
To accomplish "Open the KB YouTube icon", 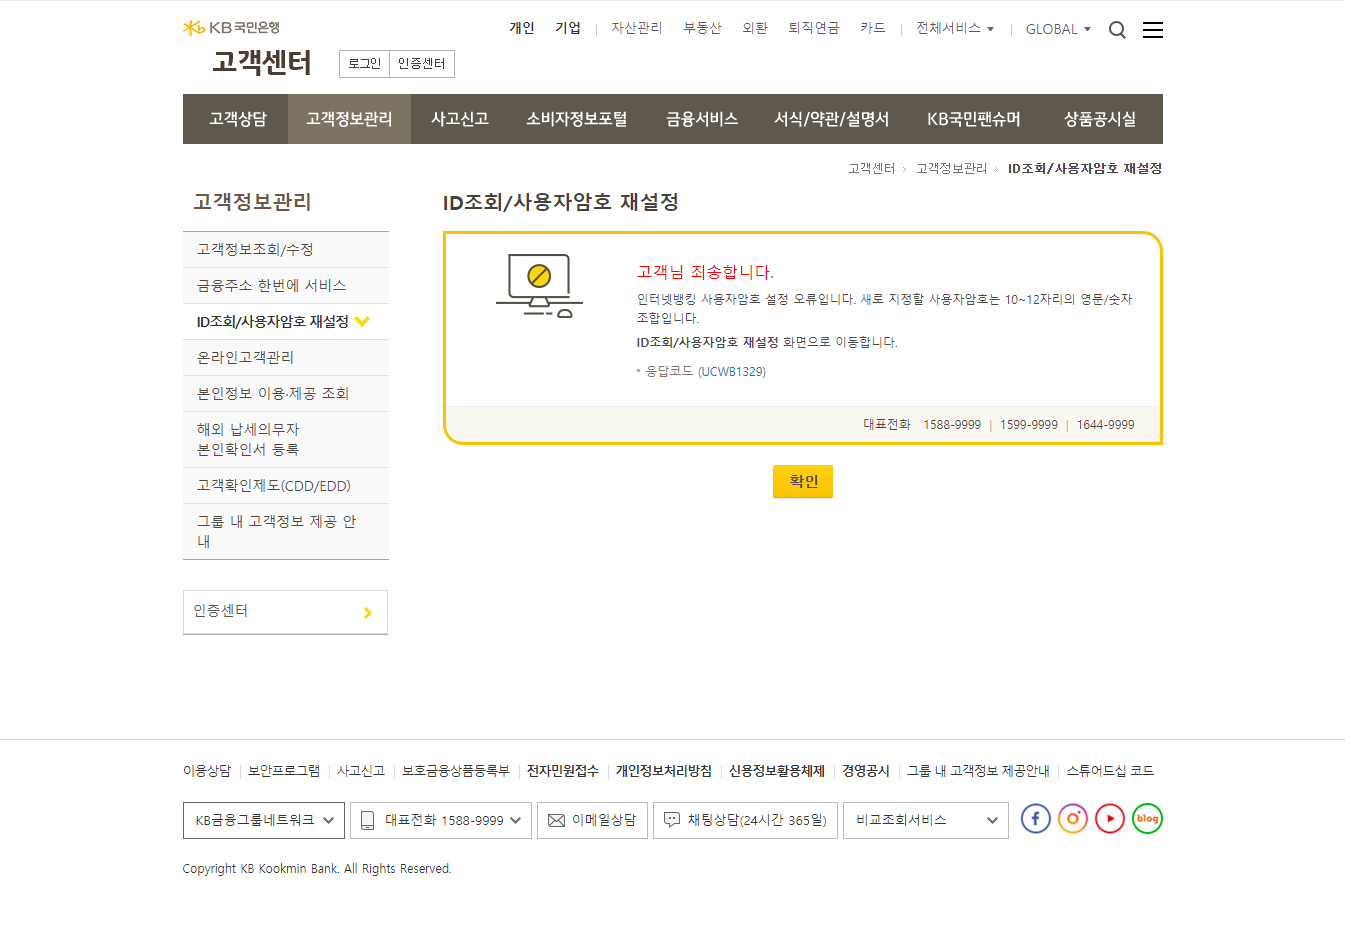I will [1110, 819].
